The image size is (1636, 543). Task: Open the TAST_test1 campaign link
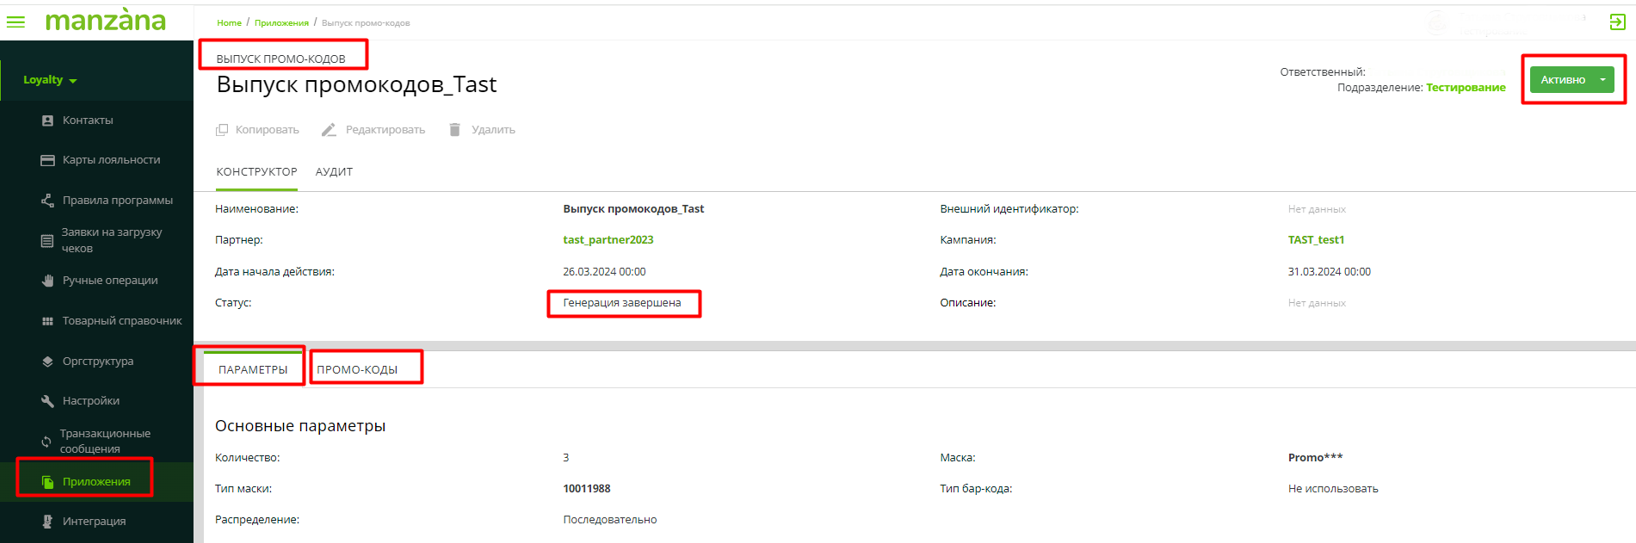(x=1316, y=240)
